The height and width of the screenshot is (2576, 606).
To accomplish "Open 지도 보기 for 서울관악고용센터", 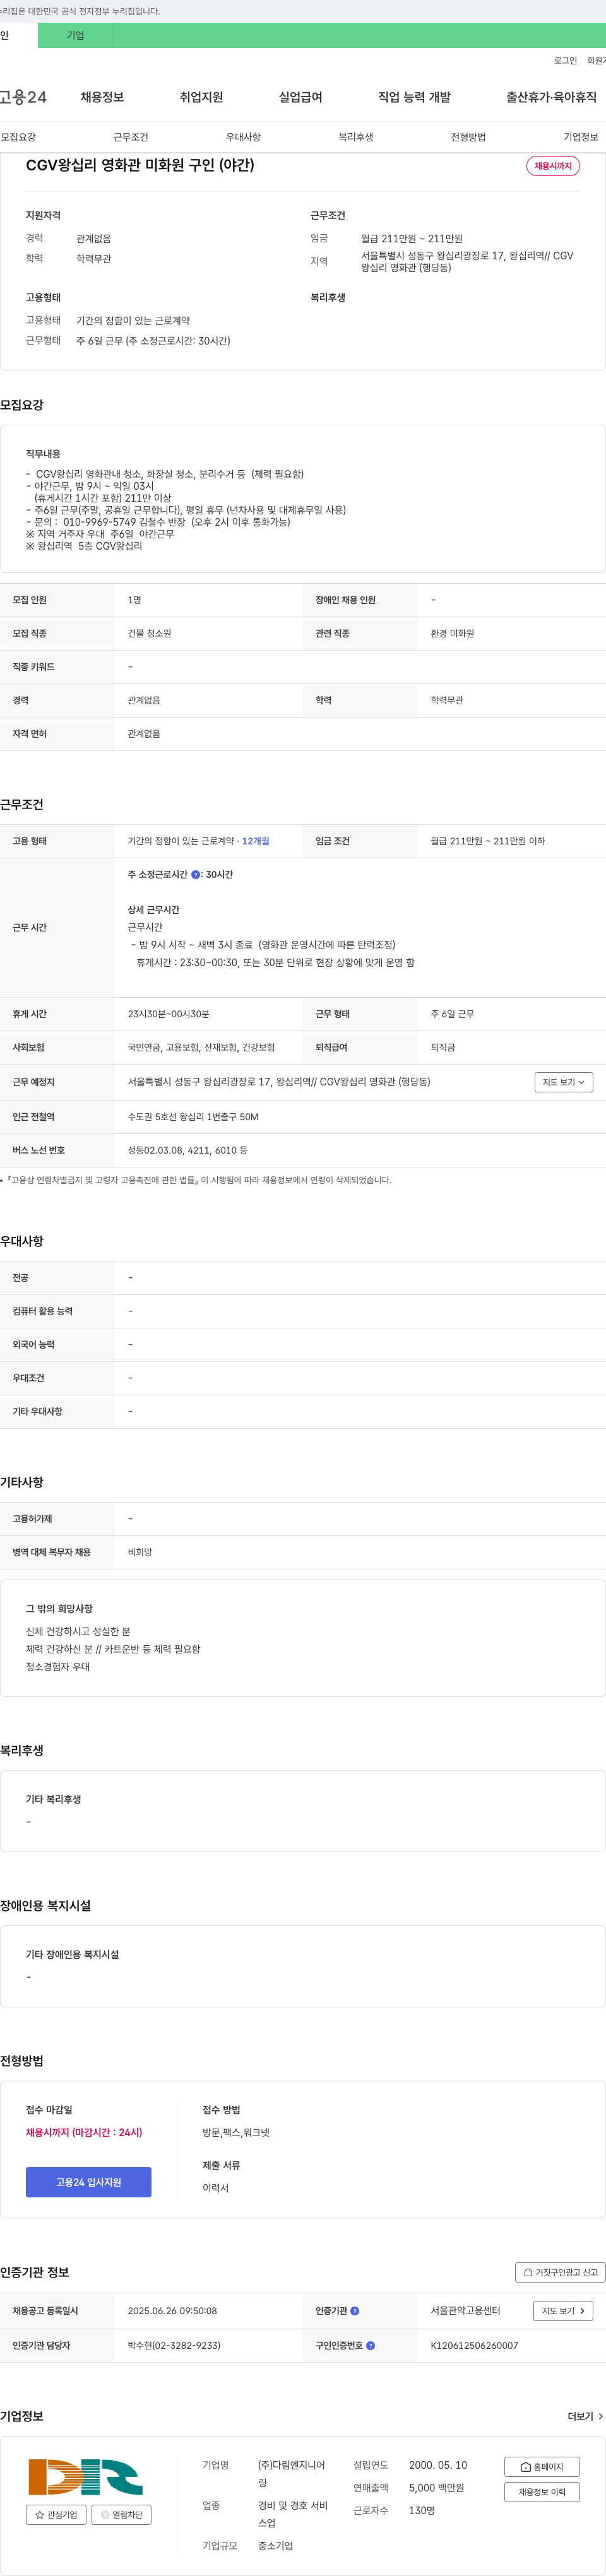I will coord(564,2311).
